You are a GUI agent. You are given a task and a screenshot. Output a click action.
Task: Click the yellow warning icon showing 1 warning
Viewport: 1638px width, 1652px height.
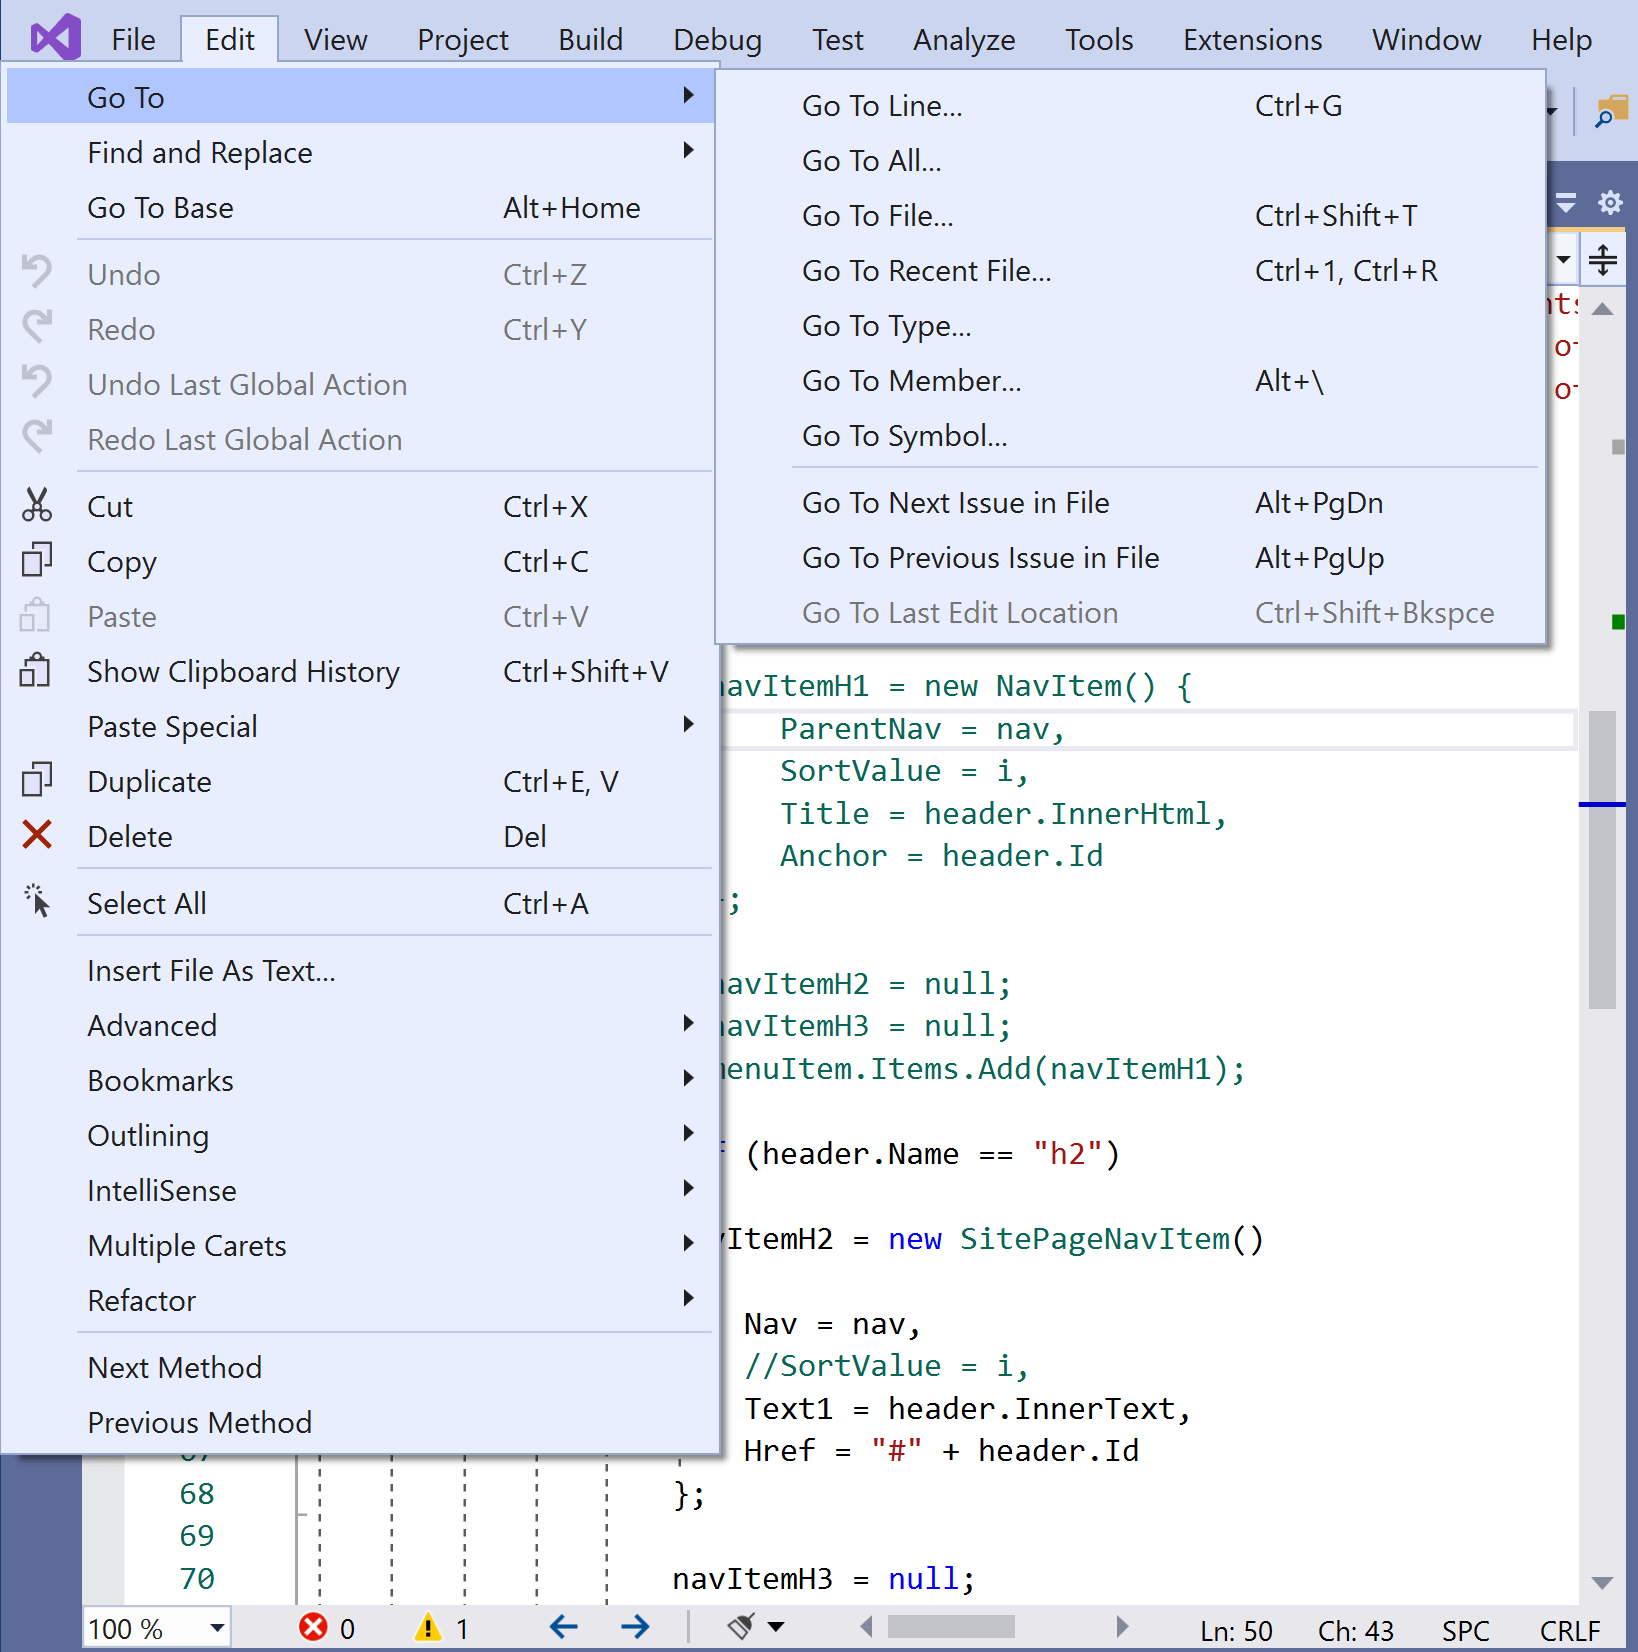click(x=428, y=1627)
